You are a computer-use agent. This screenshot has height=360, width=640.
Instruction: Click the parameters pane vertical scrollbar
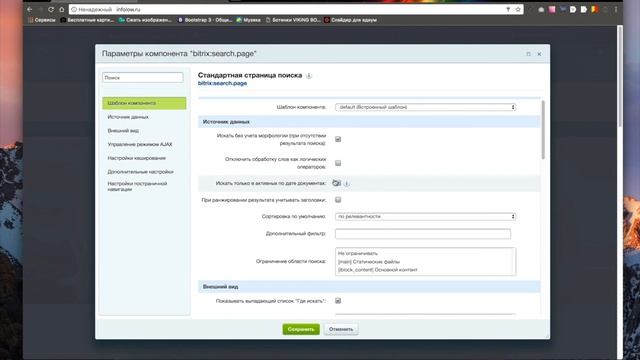(543, 130)
